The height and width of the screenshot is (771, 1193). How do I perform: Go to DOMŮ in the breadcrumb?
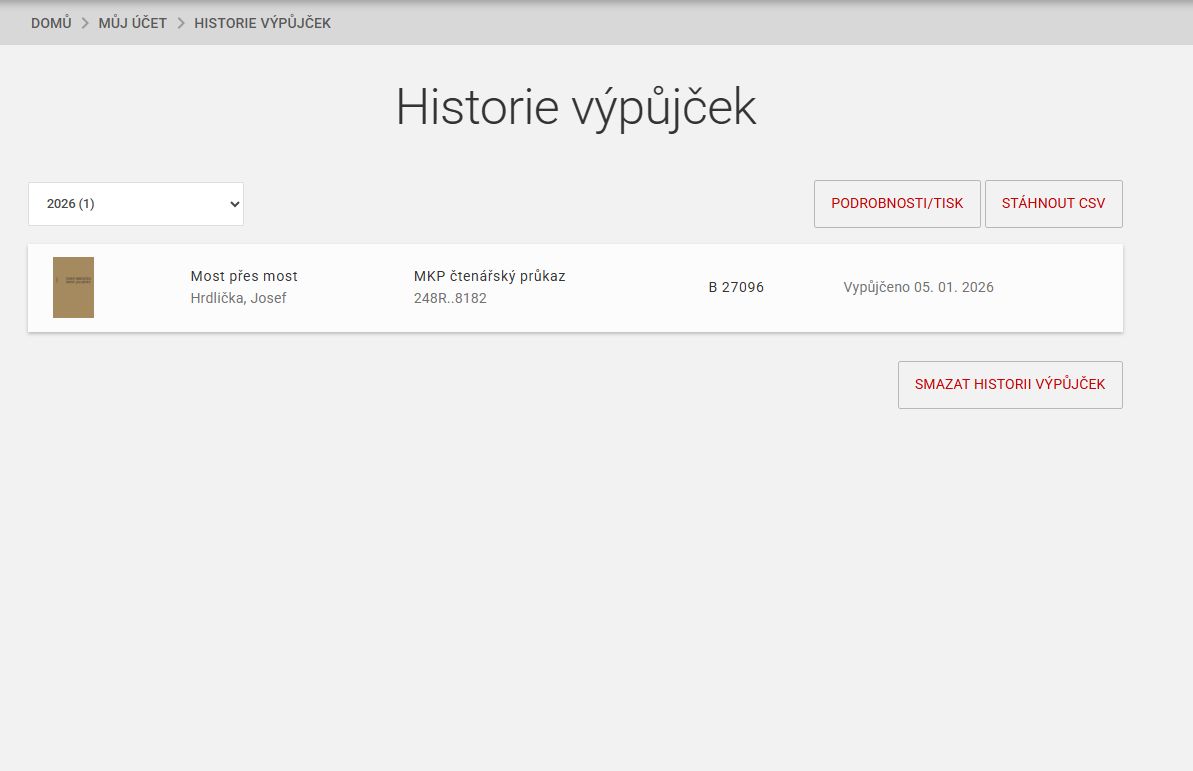51,23
